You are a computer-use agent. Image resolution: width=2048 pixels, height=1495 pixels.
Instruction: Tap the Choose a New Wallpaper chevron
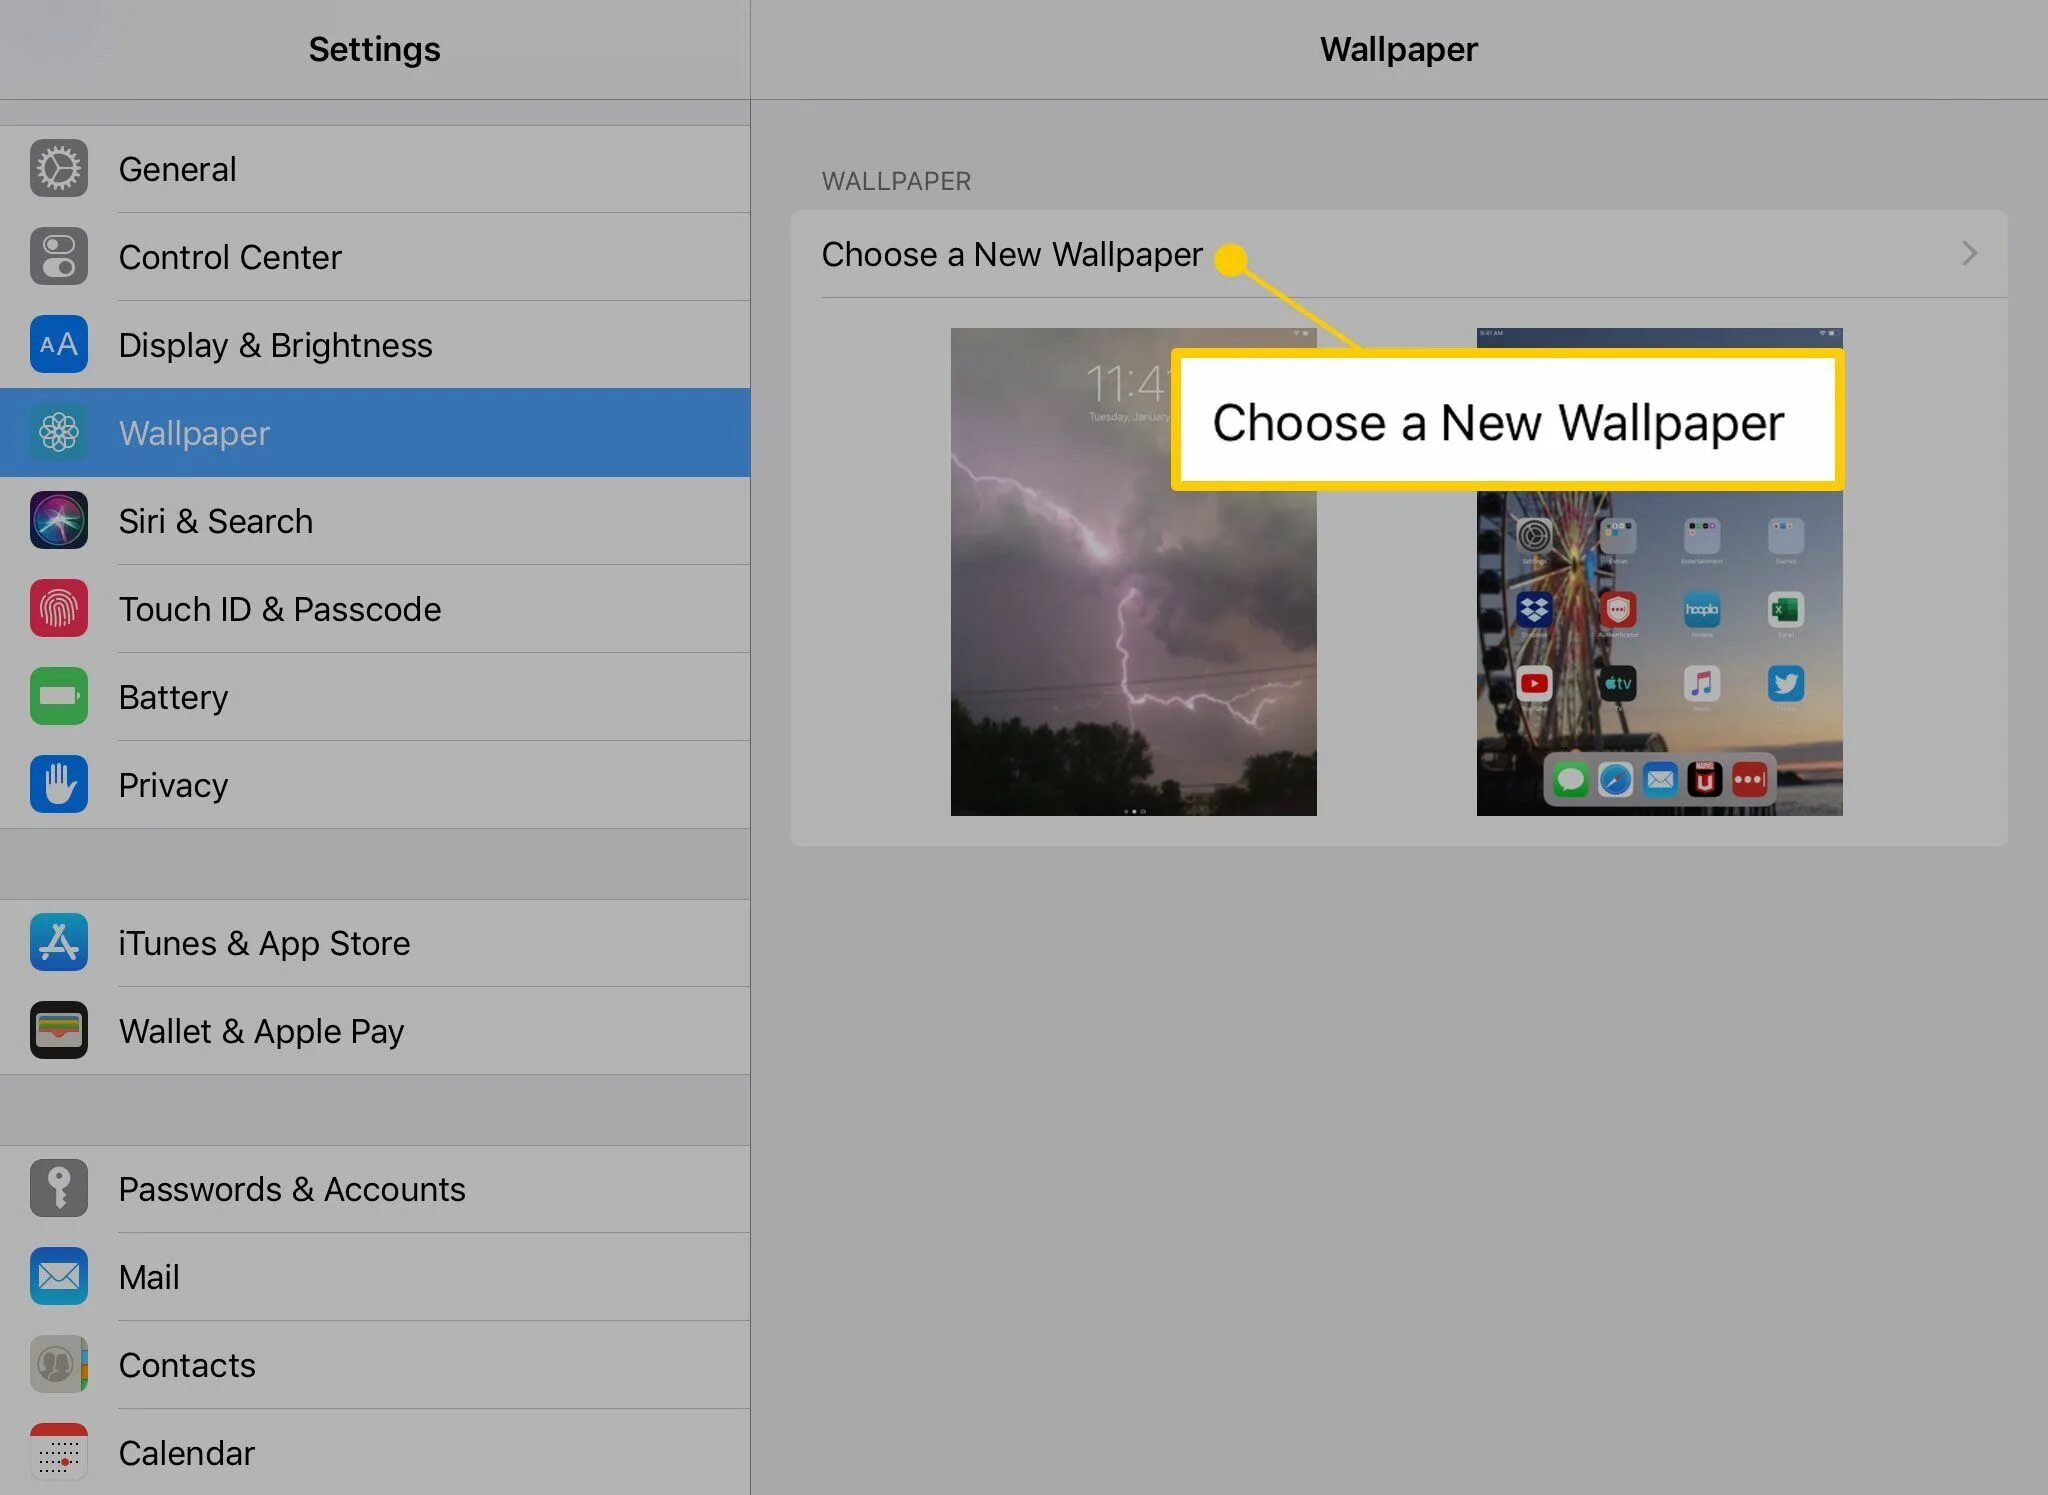1968,254
